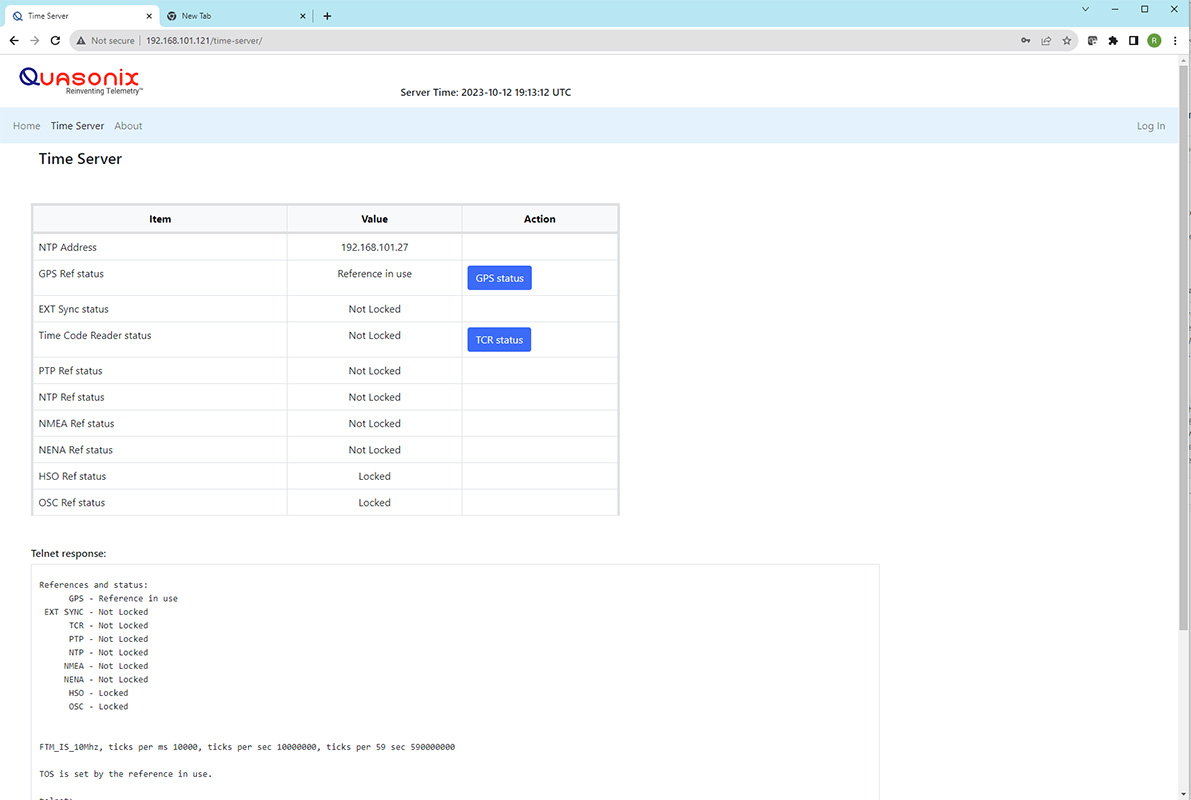
Task: Click the browser back arrow
Action: [14, 41]
